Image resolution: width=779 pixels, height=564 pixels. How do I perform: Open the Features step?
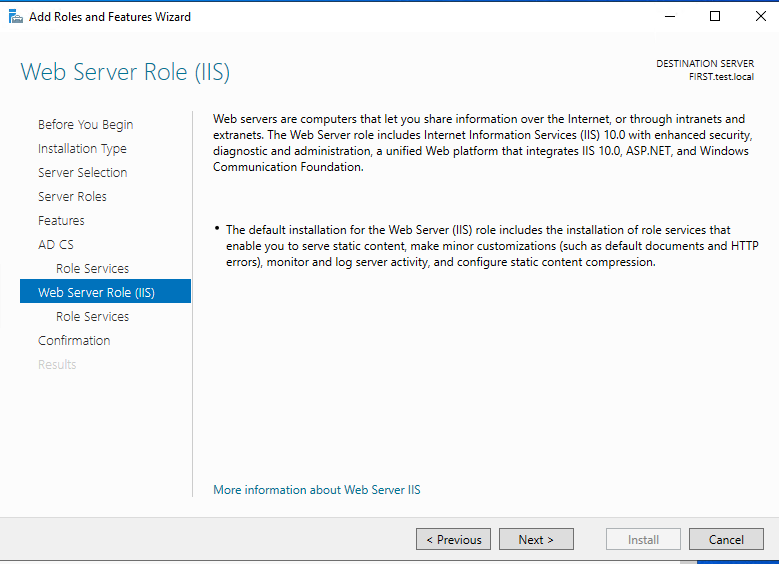point(61,220)
